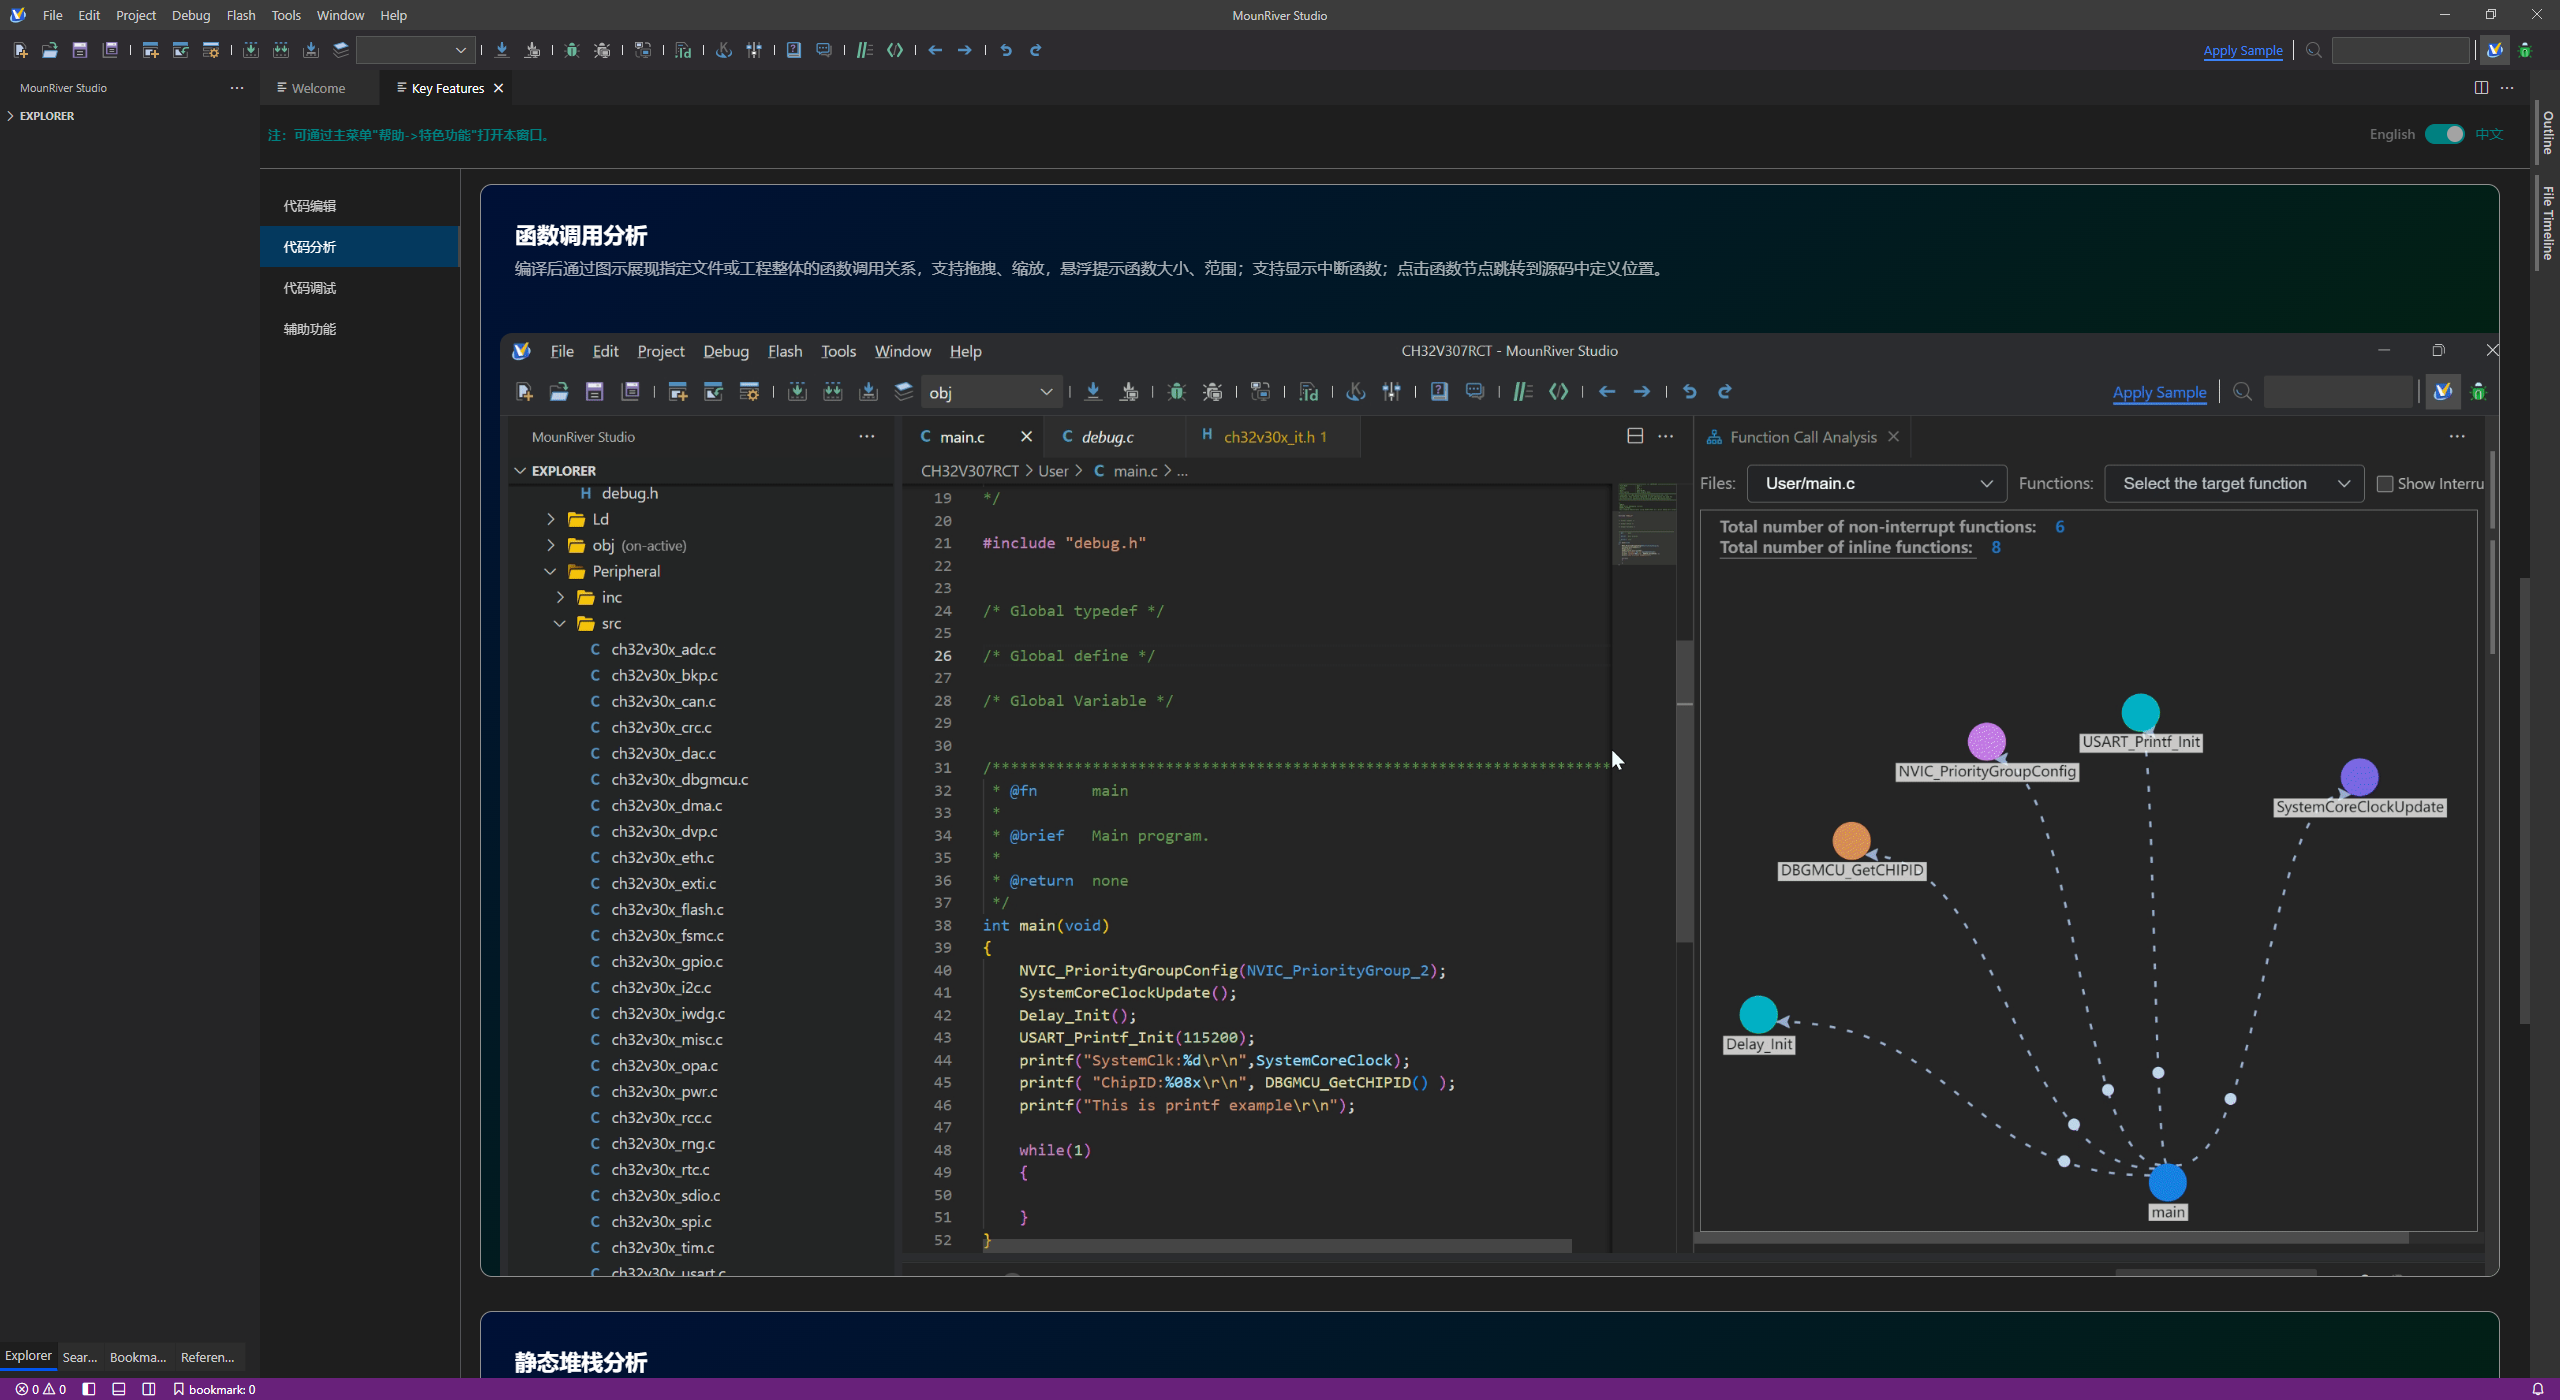2560x1400 pixels.
Task: Click the Navigate Back arrow in top toolbar
Action: pyautogui.click(x=935, y=50)
